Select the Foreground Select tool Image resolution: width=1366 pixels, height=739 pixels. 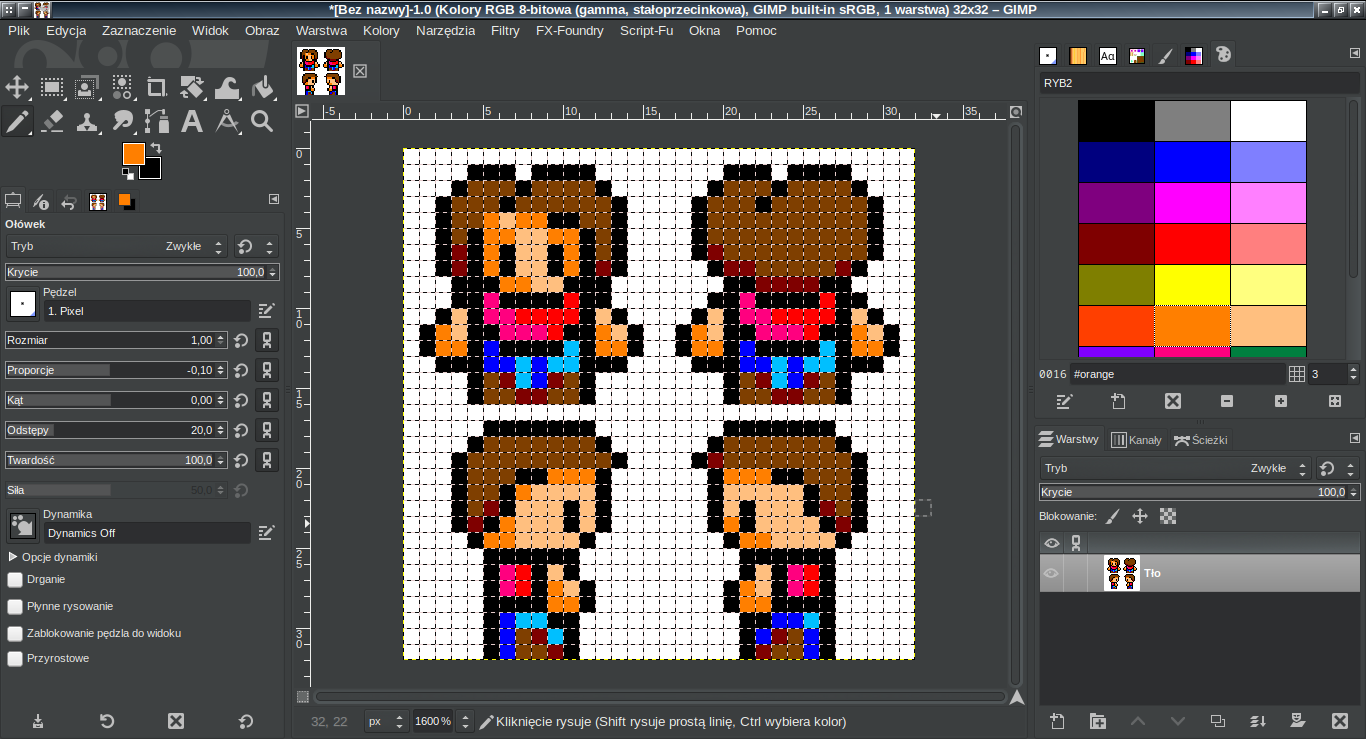point(87,87)
